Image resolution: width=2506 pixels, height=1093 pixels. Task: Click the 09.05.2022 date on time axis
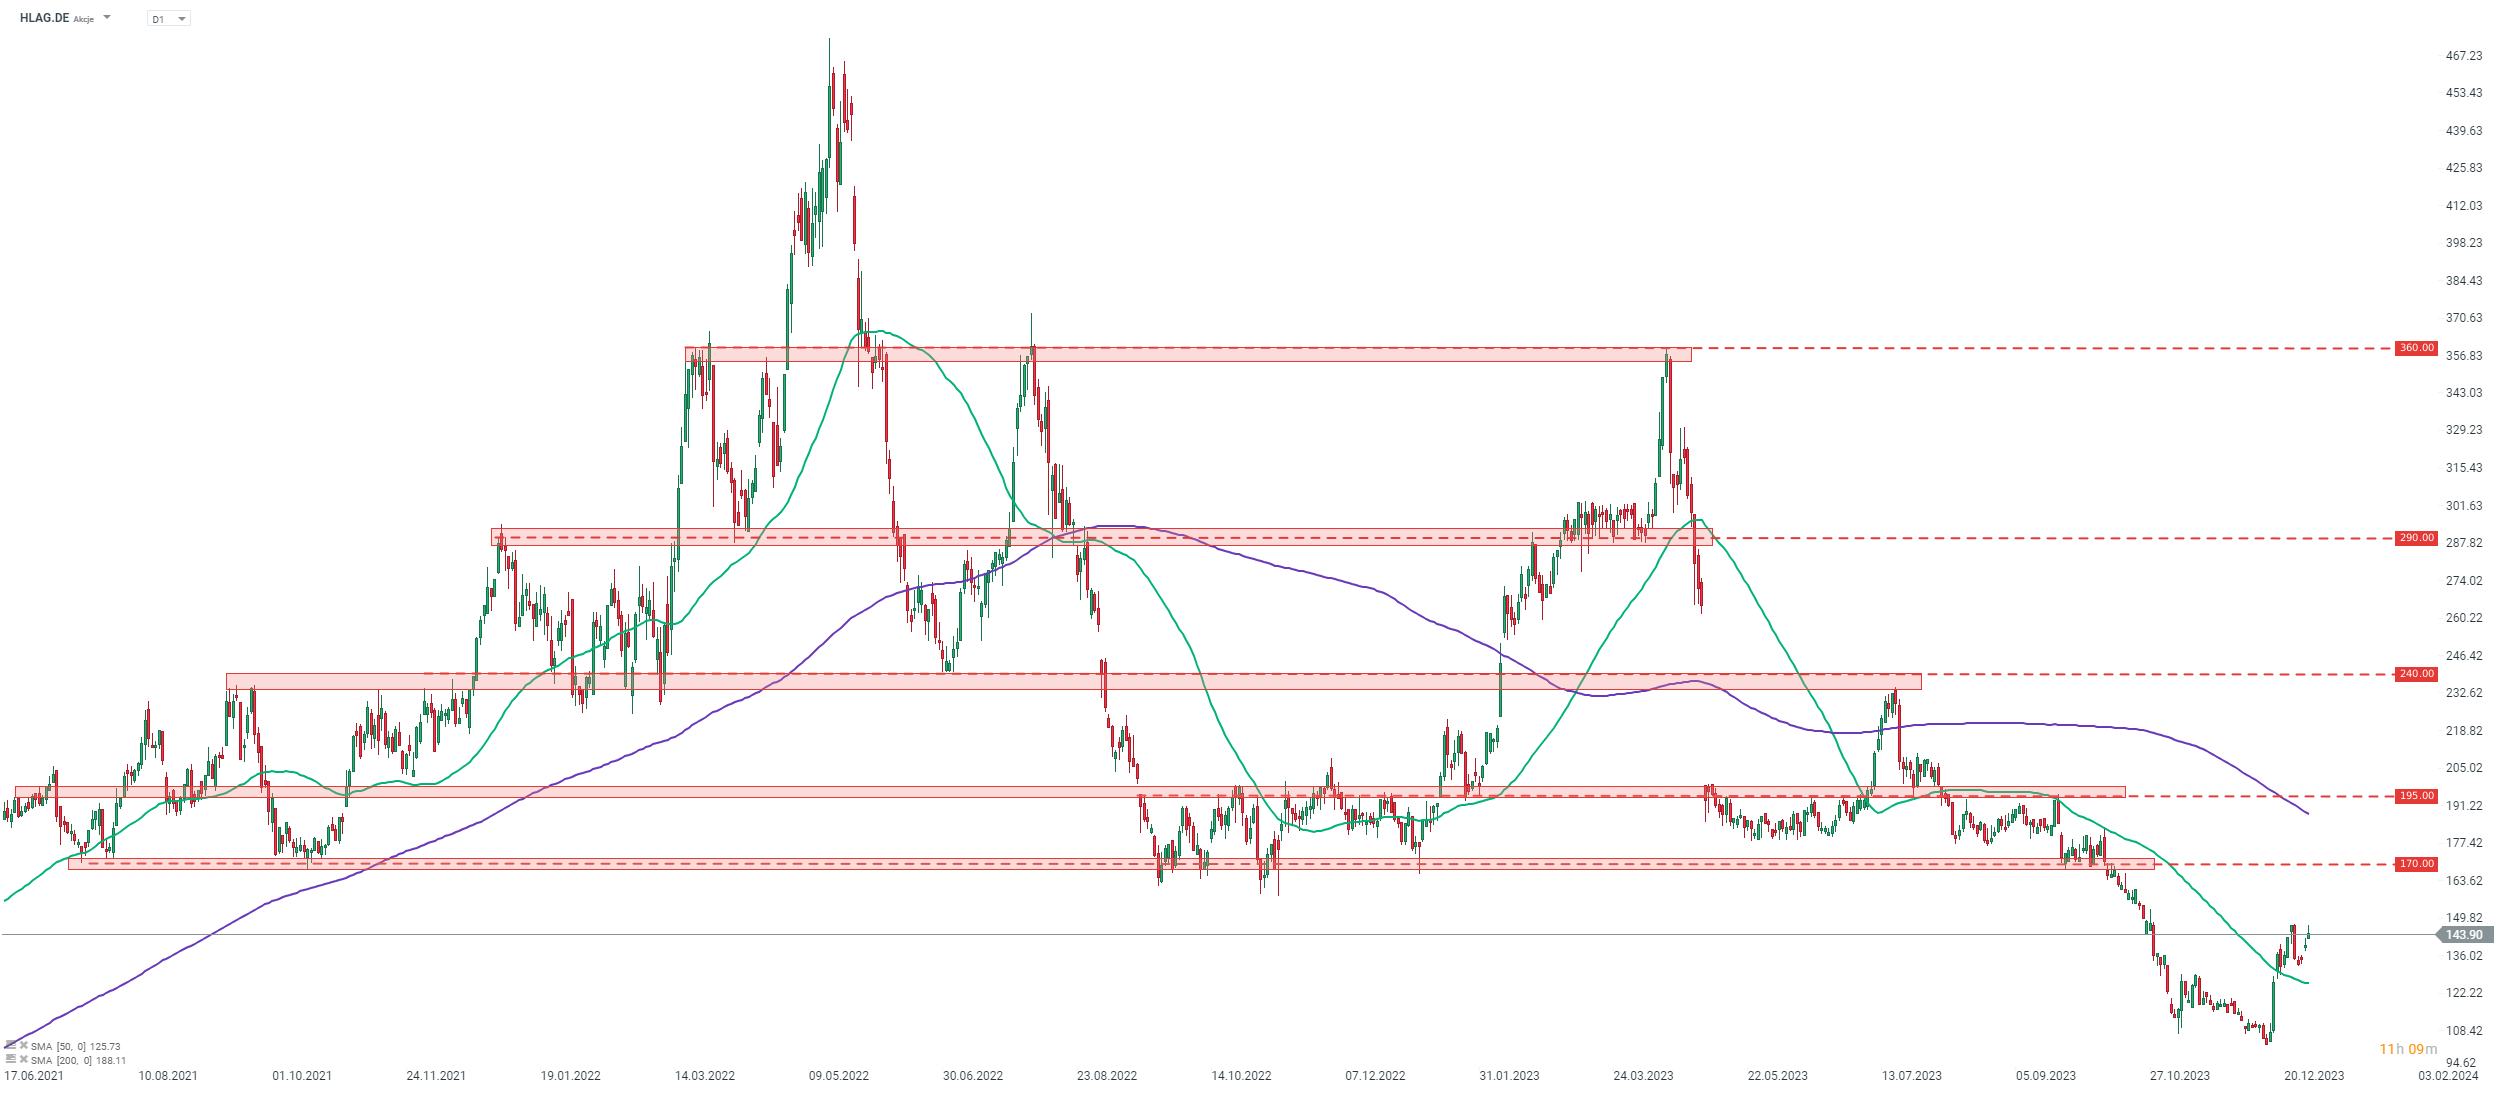838,1076
